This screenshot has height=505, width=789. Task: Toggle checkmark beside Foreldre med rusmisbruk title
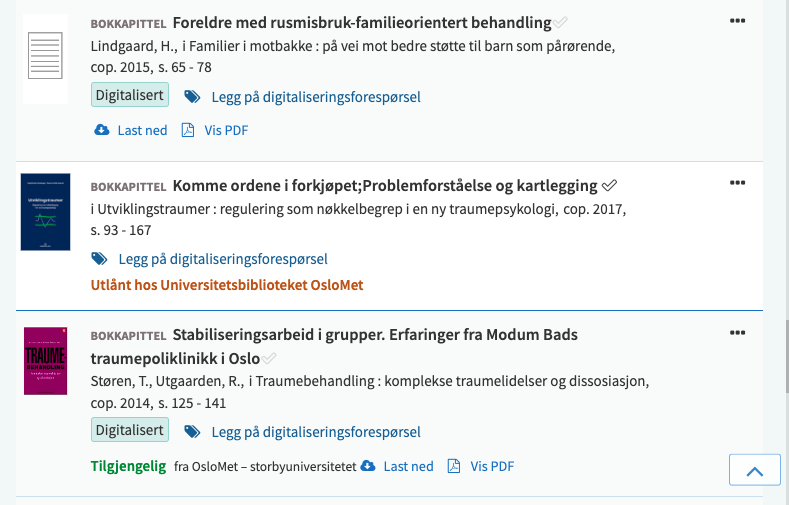pyautogui.click(x=562, y=22)
